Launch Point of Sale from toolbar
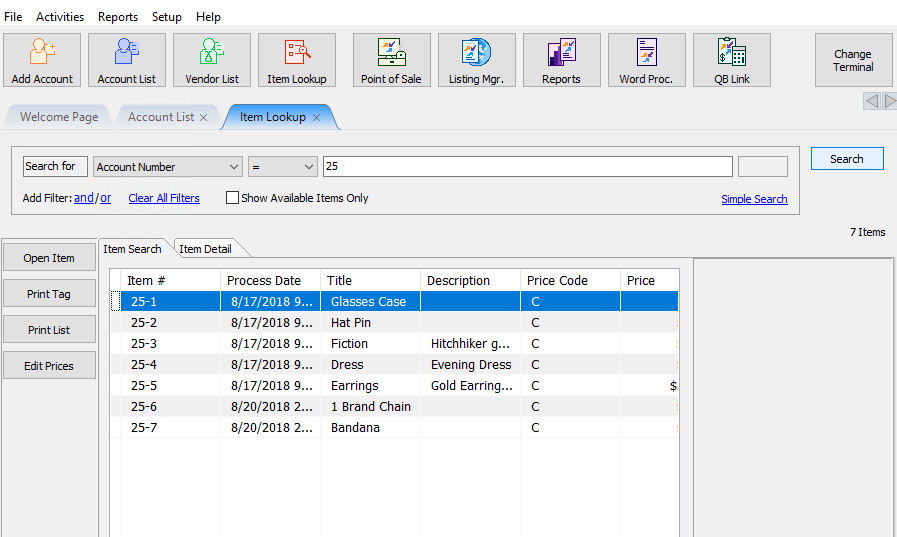 (x=391, y=60)
